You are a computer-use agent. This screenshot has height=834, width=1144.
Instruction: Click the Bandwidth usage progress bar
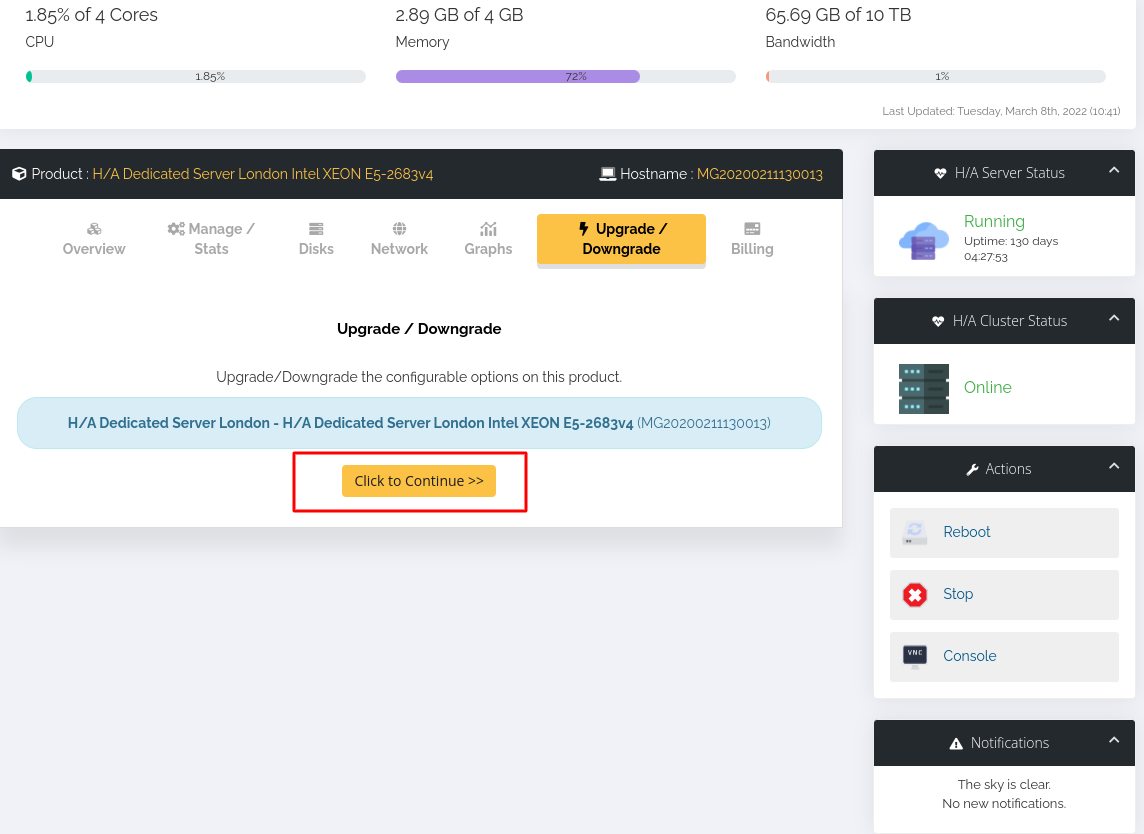(935, 77)
